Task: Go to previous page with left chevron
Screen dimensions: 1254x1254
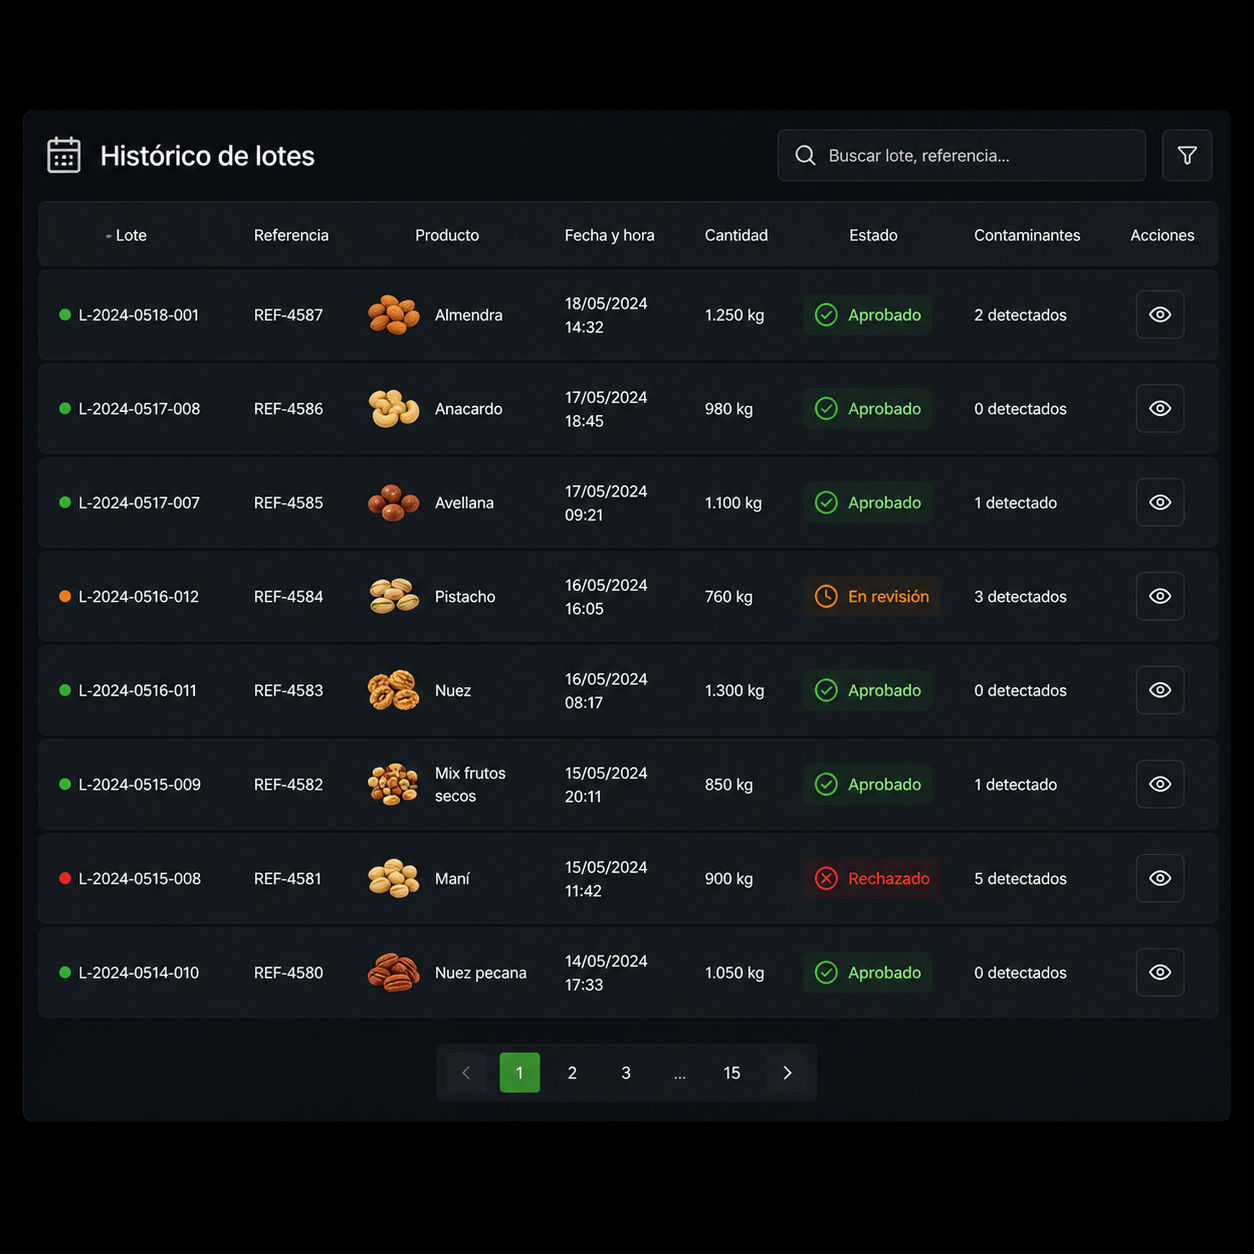Action: 466,1073
